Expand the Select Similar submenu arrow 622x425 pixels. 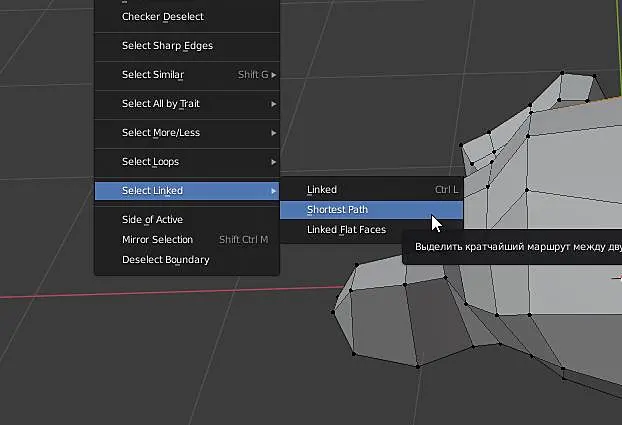[x=274, y=75]
